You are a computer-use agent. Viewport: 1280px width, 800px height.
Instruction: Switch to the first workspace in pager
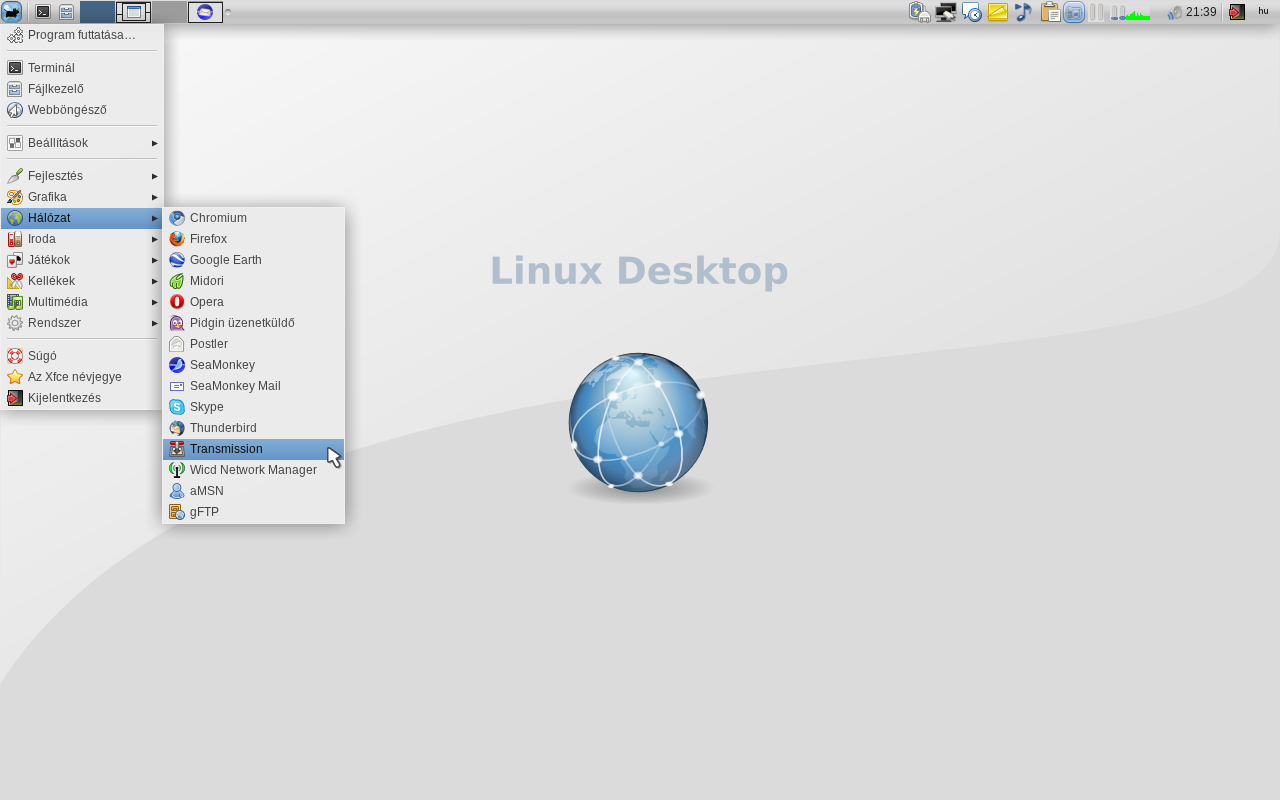click(97, 12)
